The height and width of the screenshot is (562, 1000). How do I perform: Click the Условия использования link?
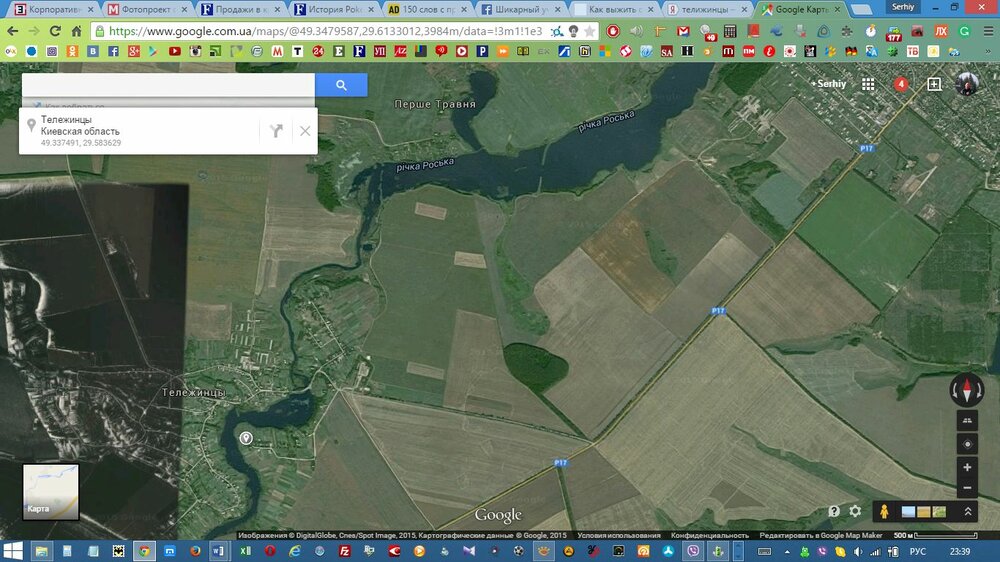pyautogui.click(x=618, y=535)
